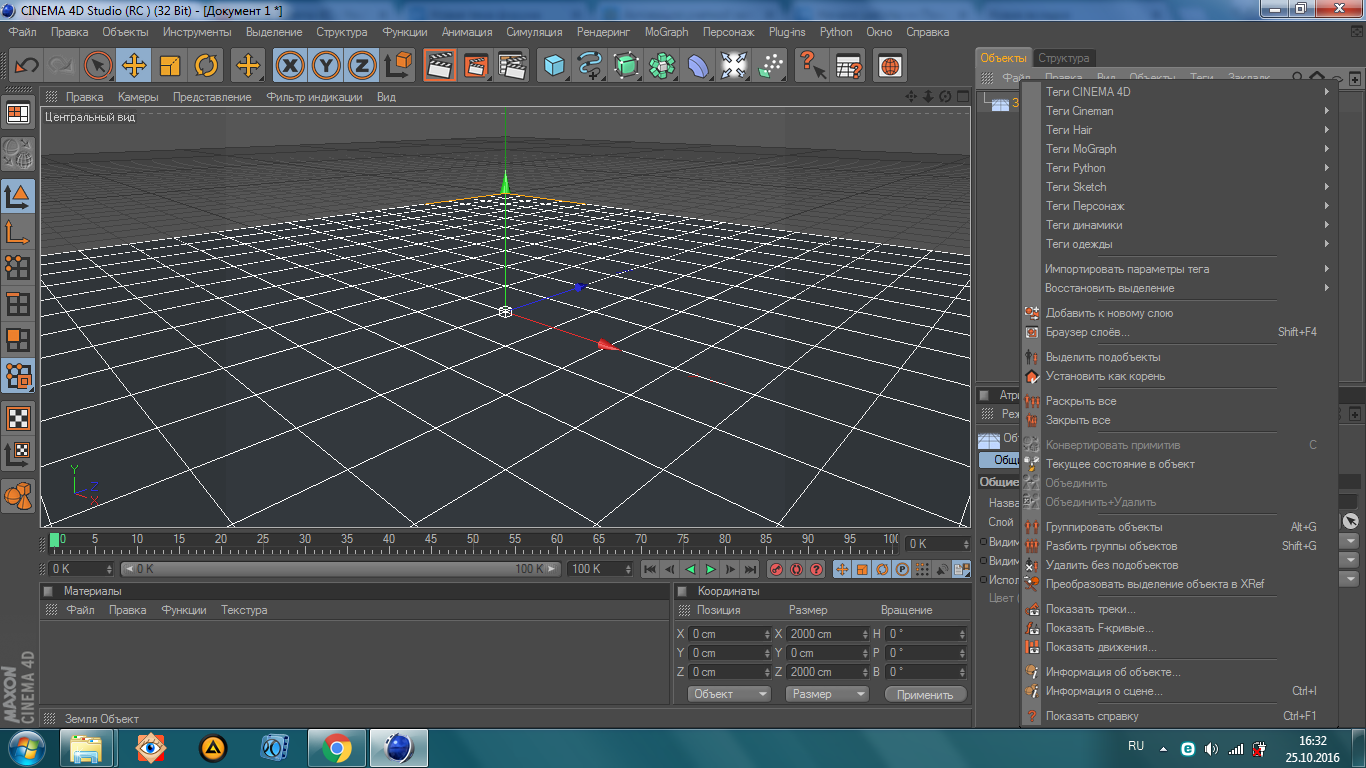Select Удалить без подобъектов menu entry

pos(1180,565)
